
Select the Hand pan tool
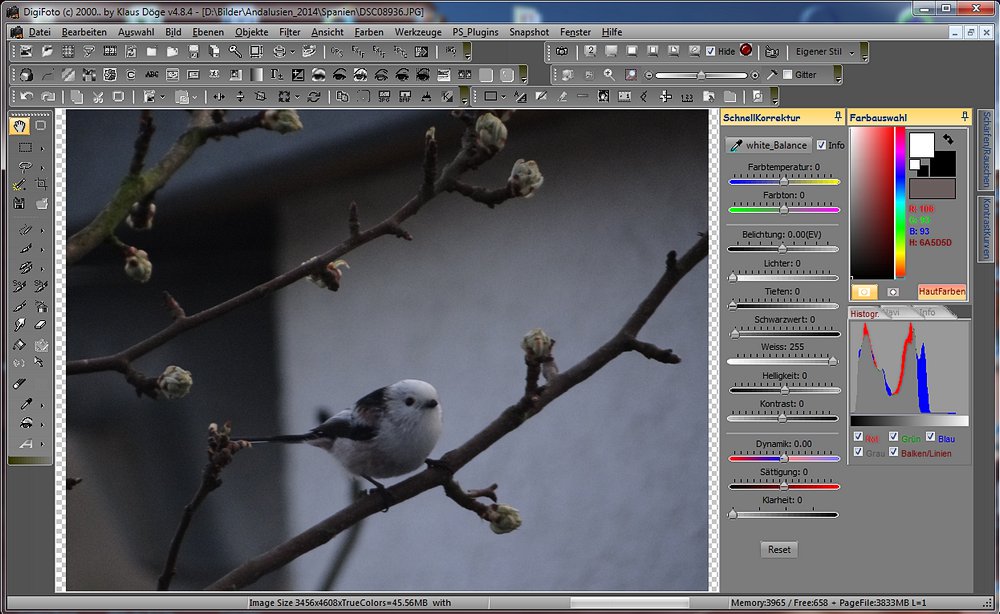19,127
